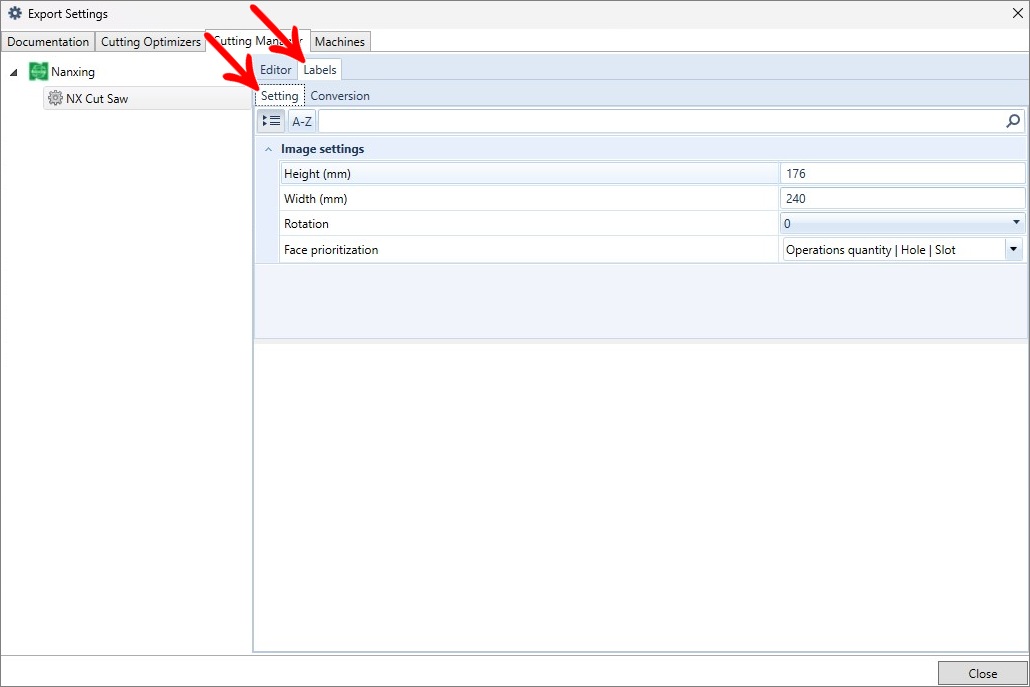Switch to the Documentation tab

48,41
